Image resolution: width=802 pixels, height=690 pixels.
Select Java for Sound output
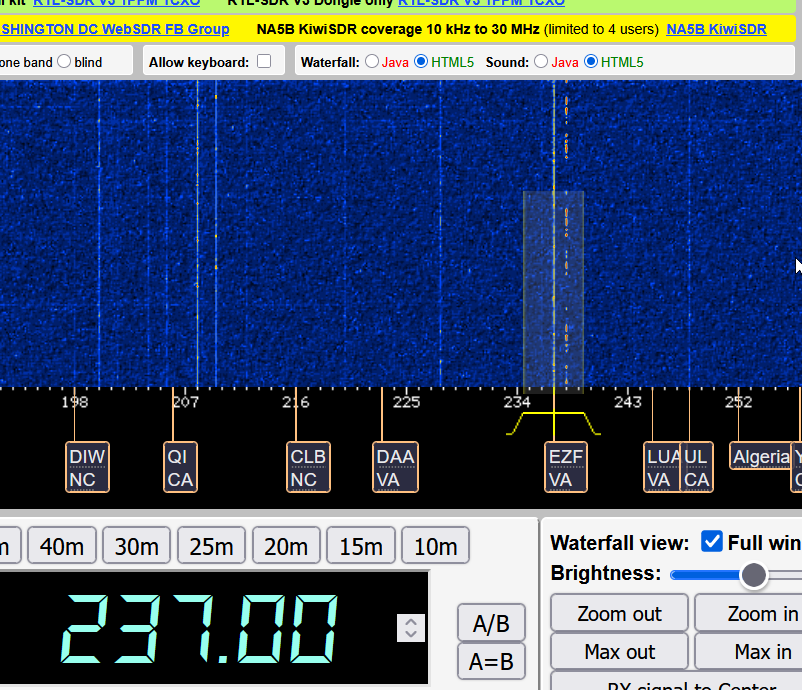click(x=541, y=62)
